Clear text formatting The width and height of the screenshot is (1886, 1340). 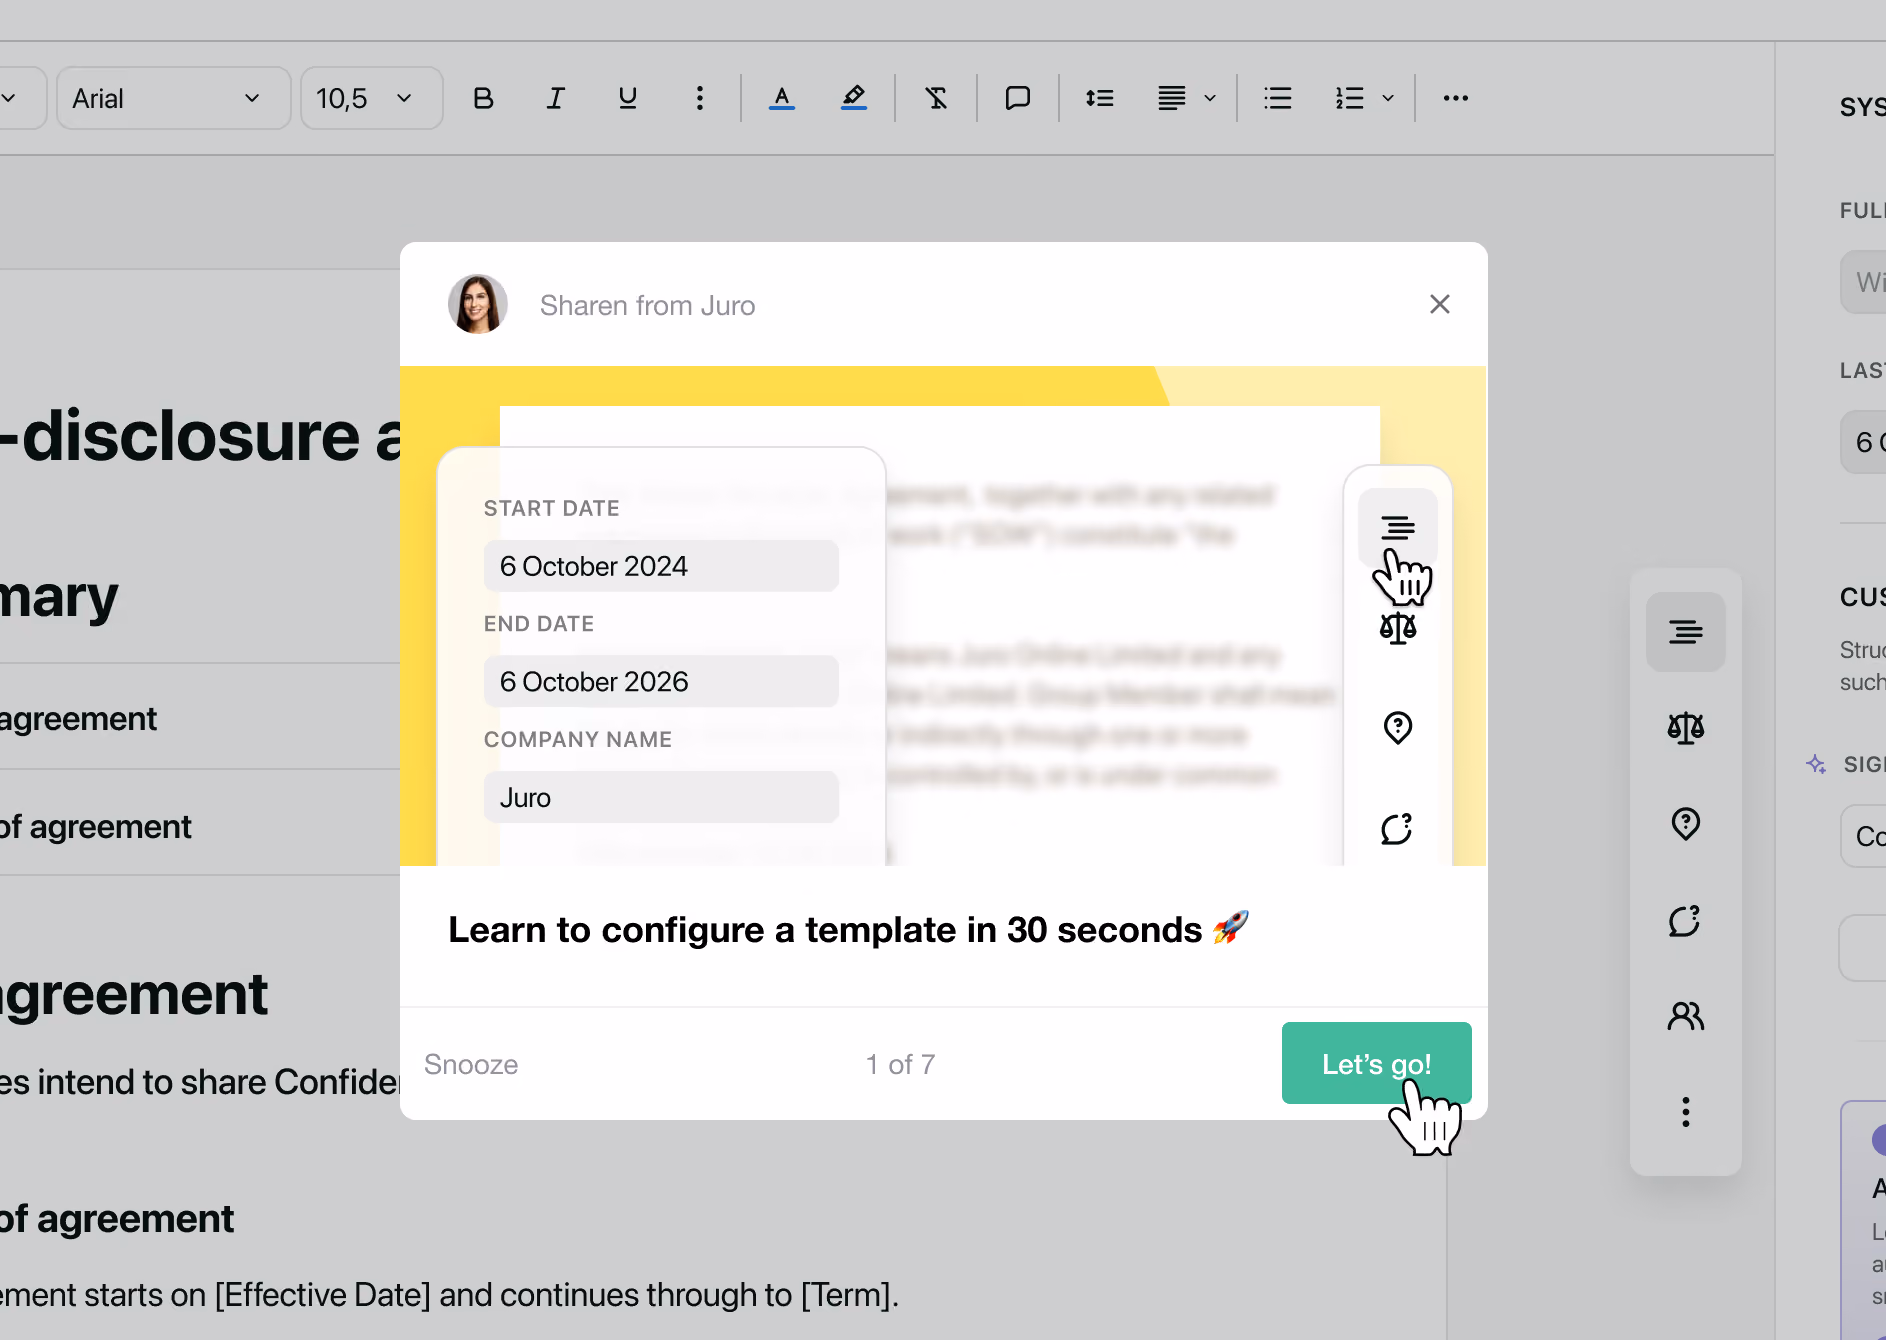[936, 98]
